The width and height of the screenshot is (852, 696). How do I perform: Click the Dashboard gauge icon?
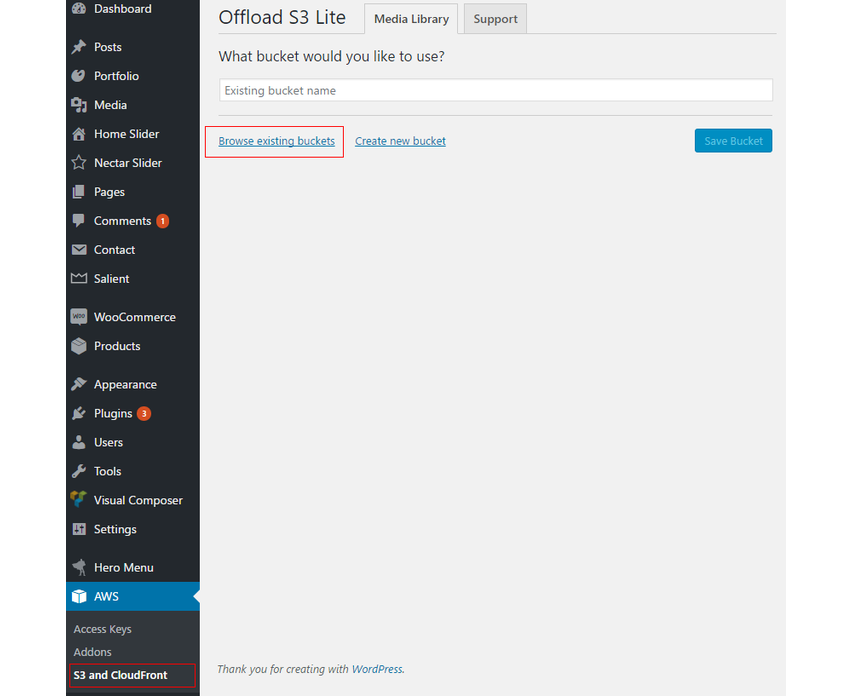point(79,8)
